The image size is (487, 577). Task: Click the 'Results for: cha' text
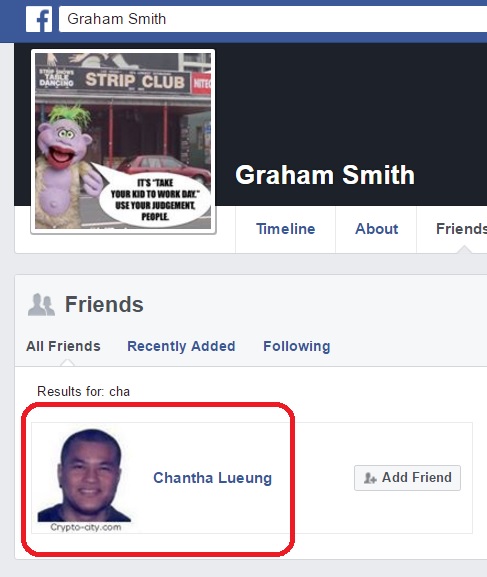[84, 391]
